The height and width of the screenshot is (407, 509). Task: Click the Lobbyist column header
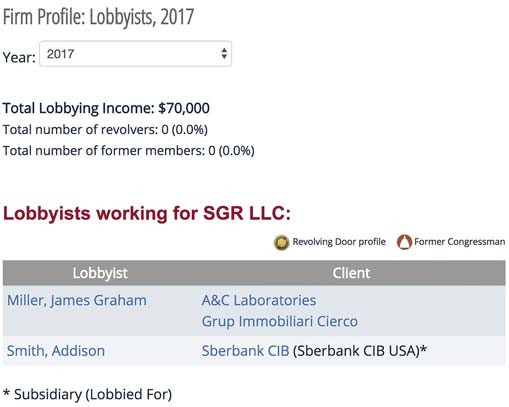click(100, 273)
